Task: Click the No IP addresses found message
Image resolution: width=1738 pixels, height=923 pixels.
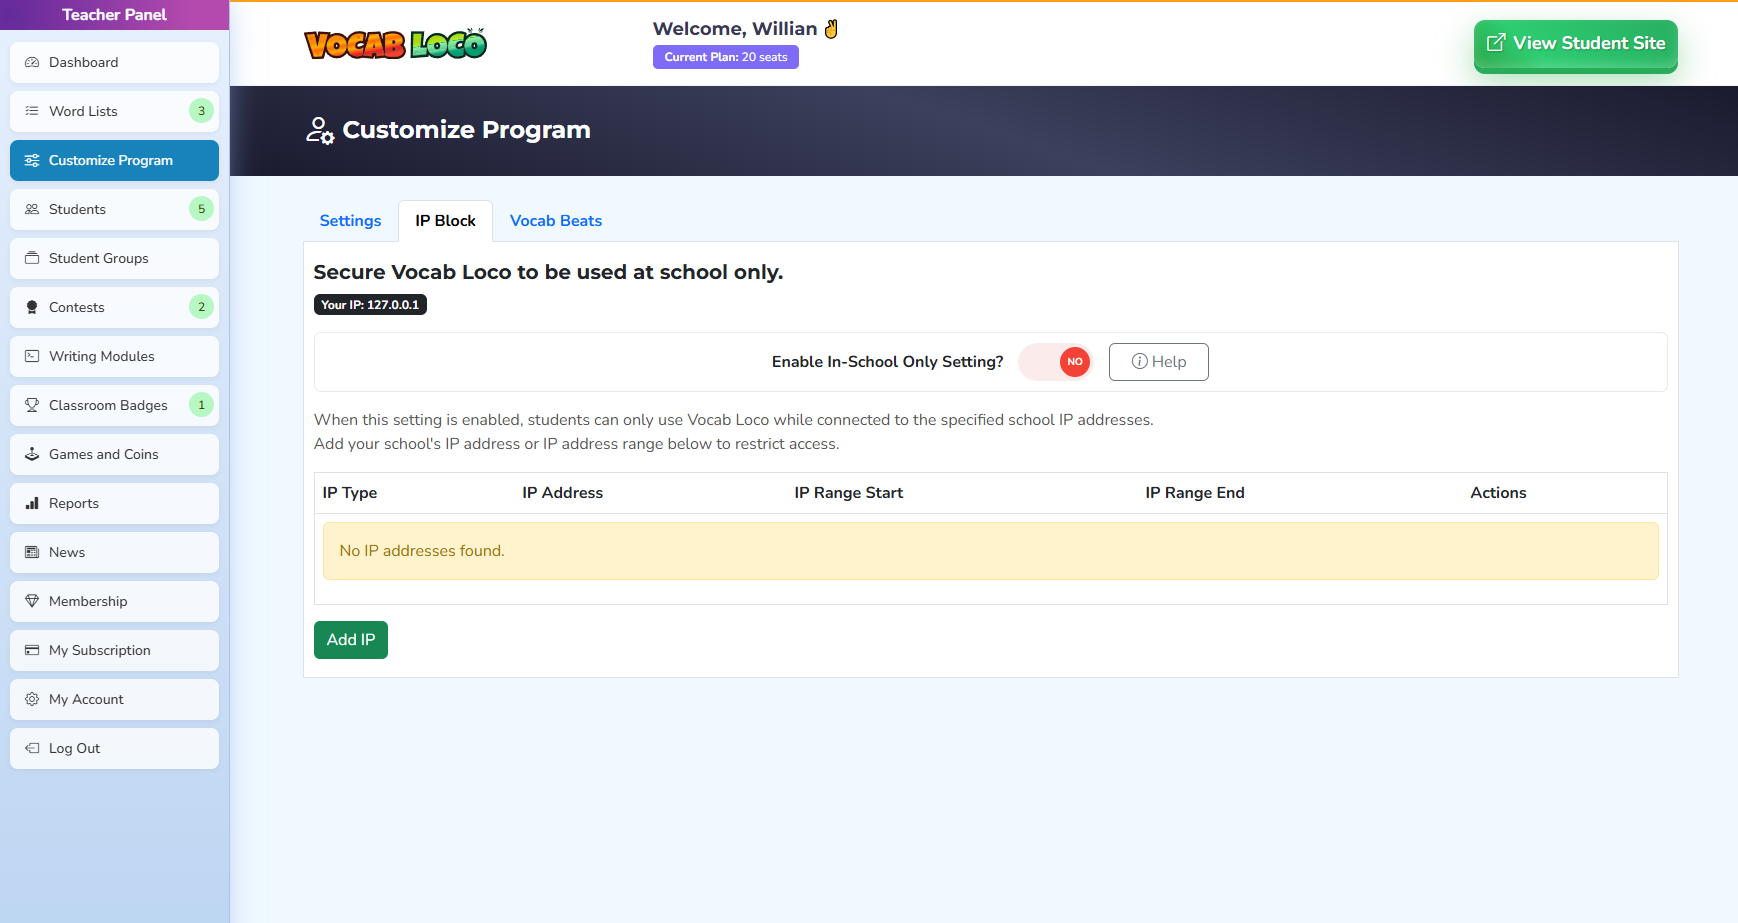Action: [x=991, y=551]
